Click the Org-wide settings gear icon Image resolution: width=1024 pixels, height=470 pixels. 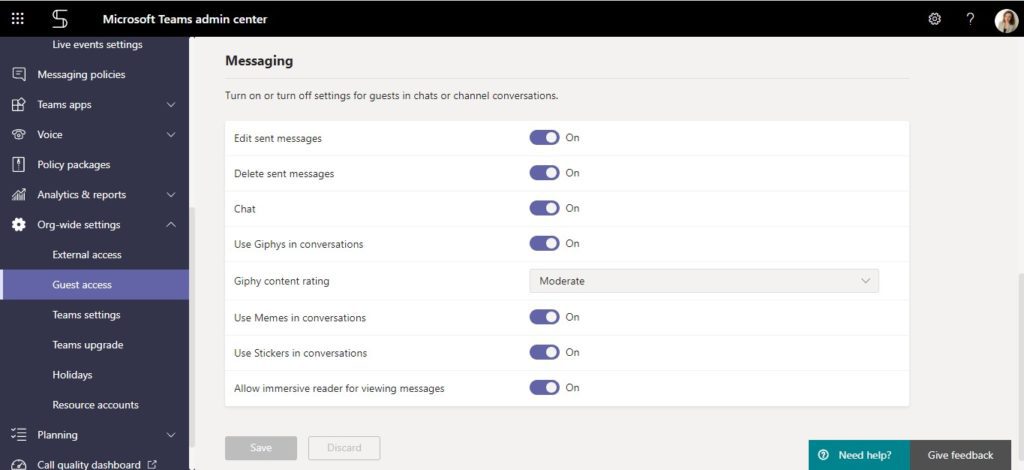coord(19,225)
